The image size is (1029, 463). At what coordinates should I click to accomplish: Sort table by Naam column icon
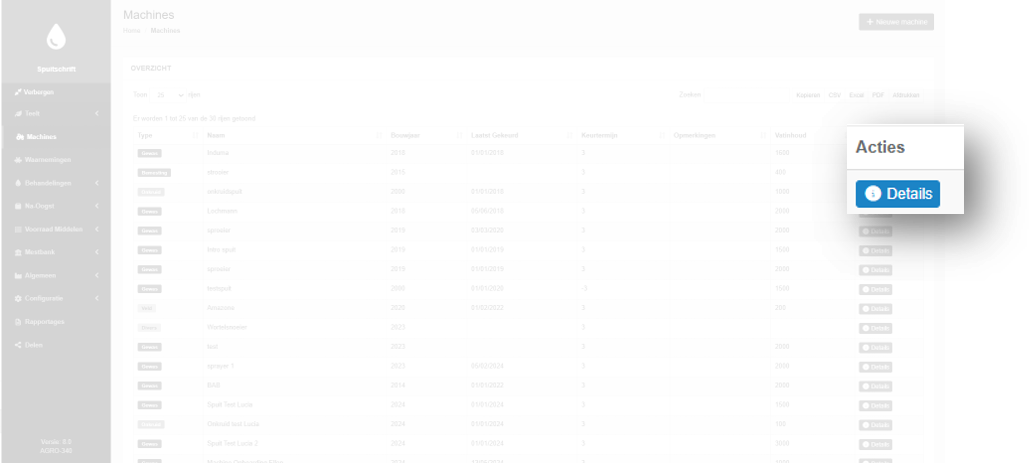(379, 135)
